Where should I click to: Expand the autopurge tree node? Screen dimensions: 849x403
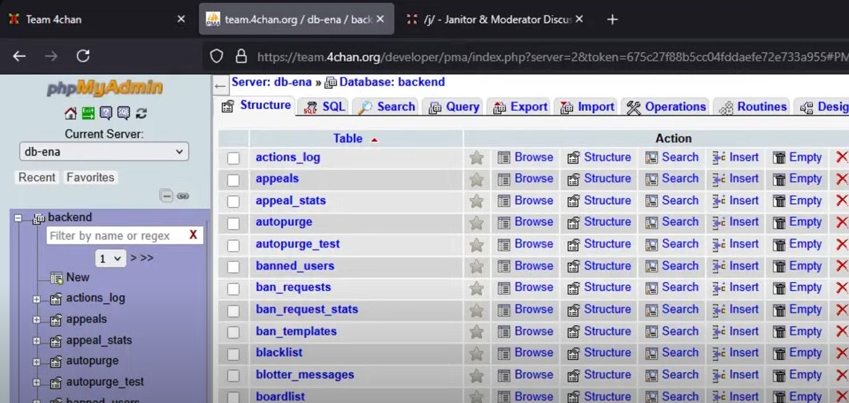(x=36, y=361)
